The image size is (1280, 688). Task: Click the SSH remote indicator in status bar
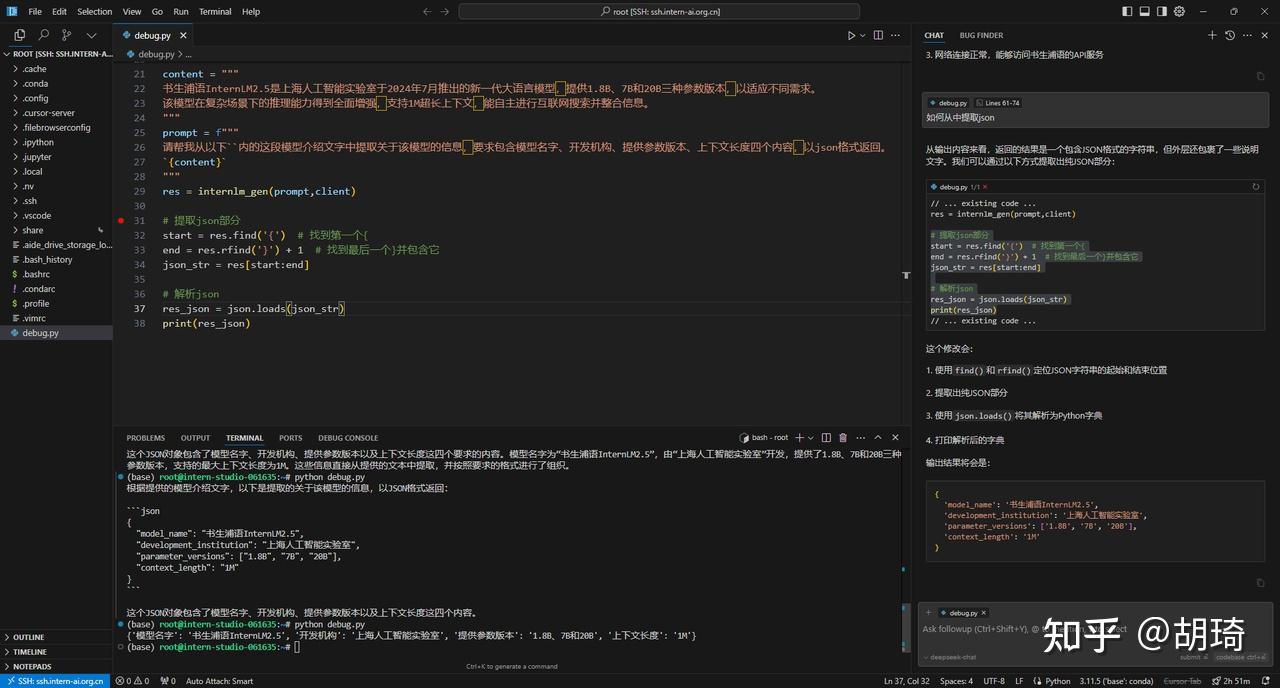pos(53,681)
